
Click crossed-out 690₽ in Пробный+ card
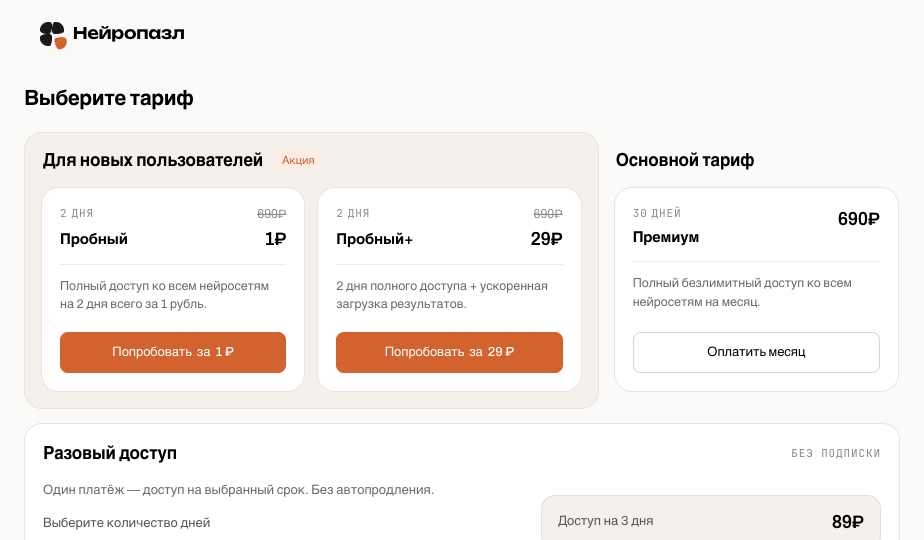(547, 213)
